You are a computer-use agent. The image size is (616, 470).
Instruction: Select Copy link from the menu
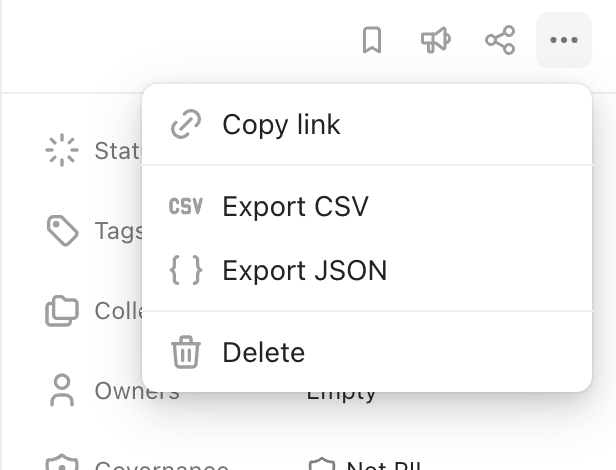click(367, 125)
